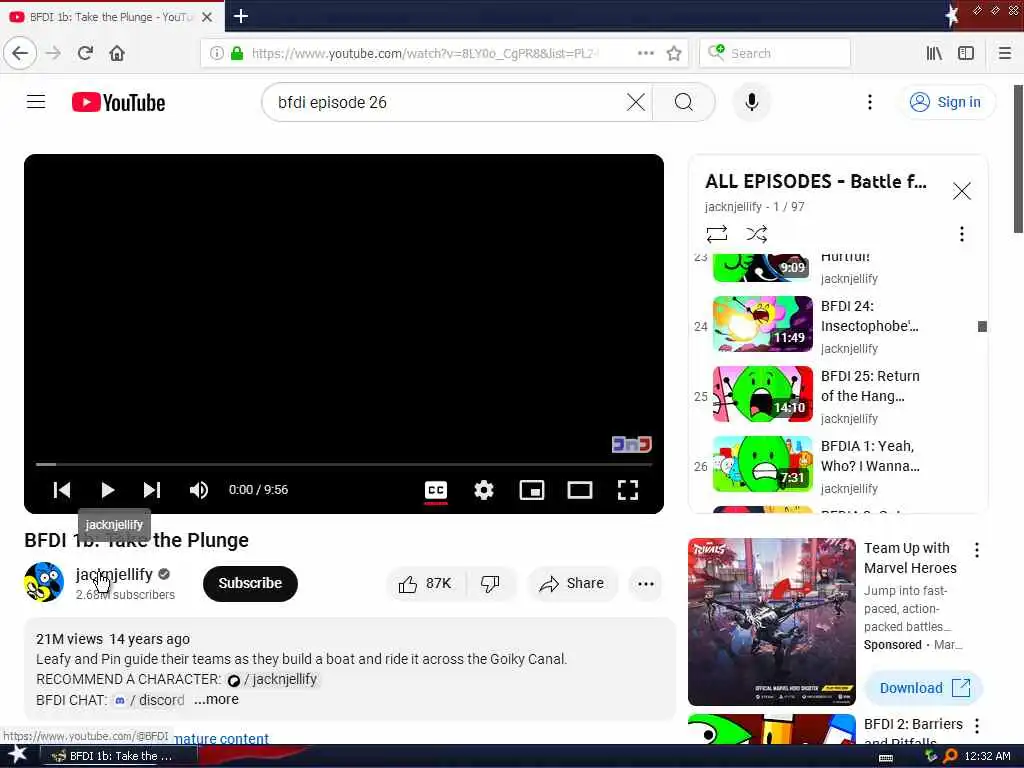Viewport: 1024px width, 768px height.
Task: Show secure connection padlock details
Action: point(237,53)
